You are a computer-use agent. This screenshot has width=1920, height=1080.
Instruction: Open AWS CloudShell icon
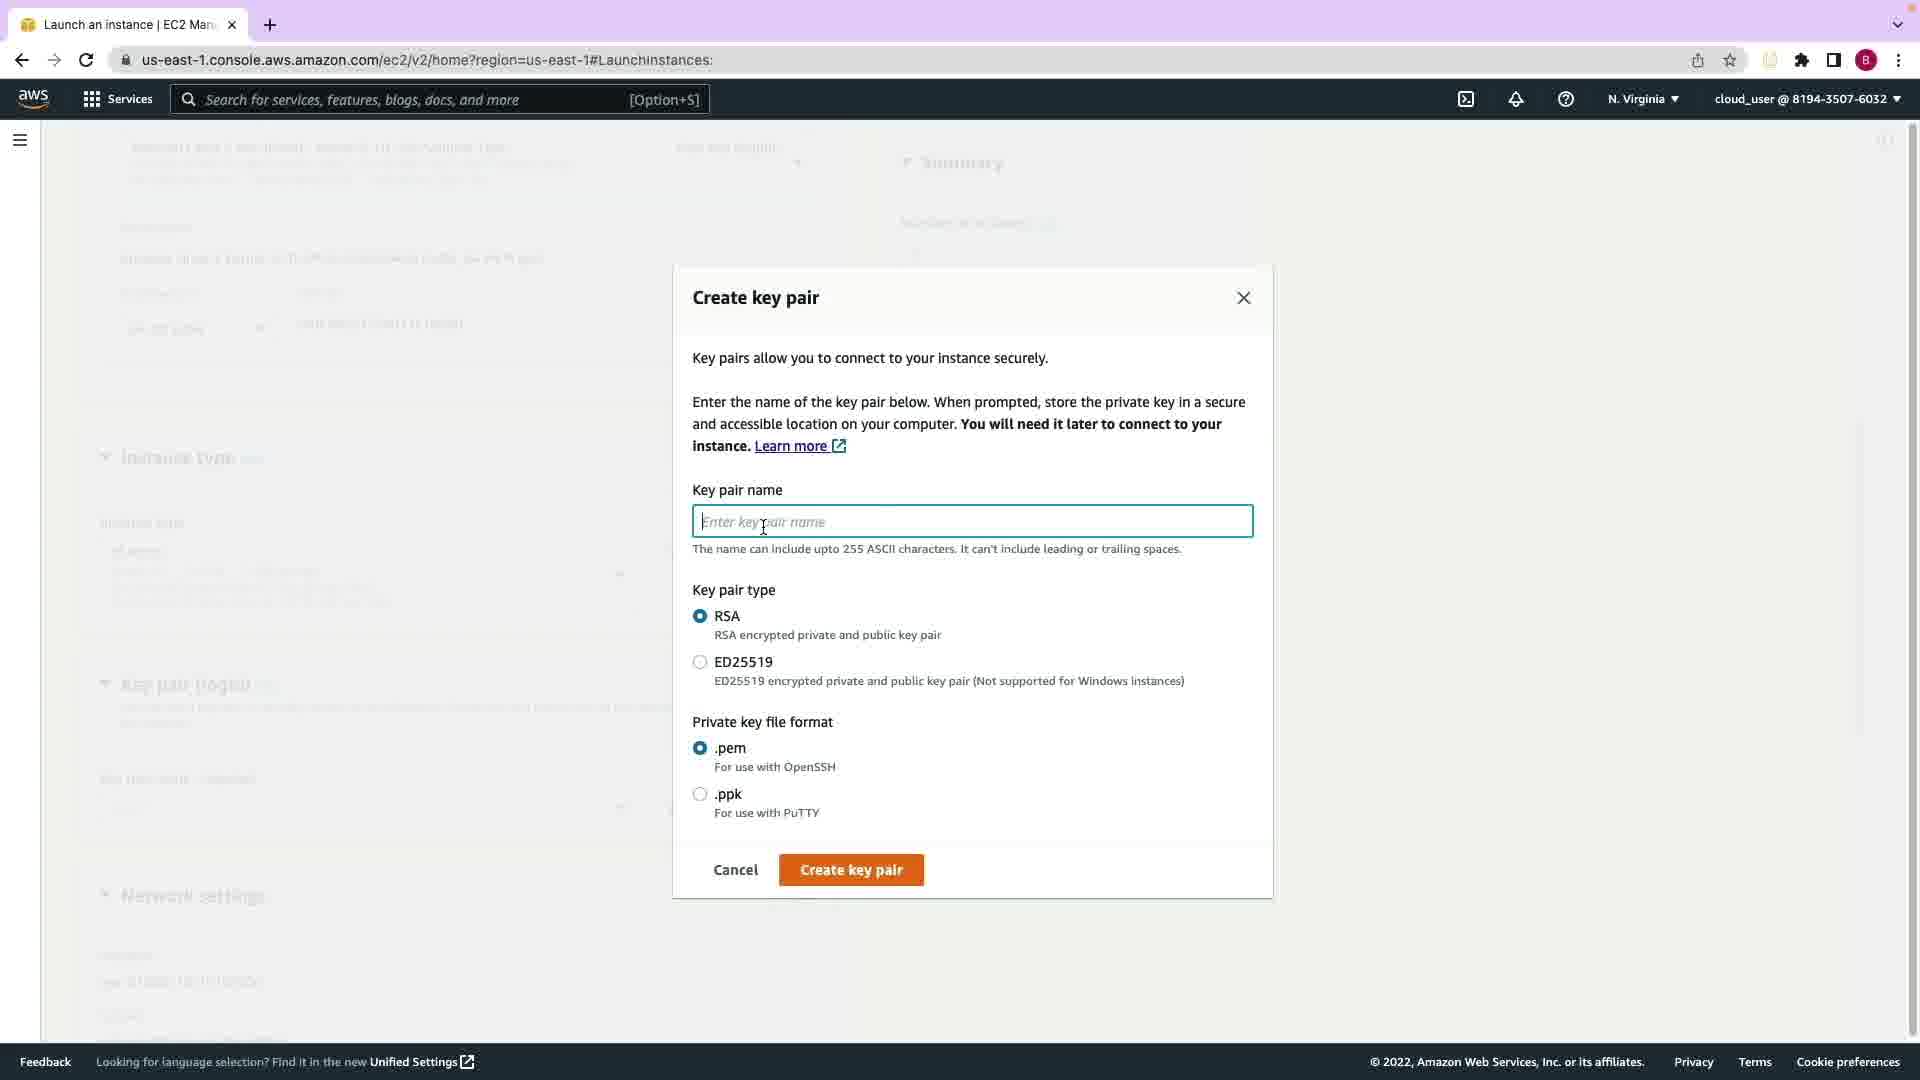point(1466,99)
